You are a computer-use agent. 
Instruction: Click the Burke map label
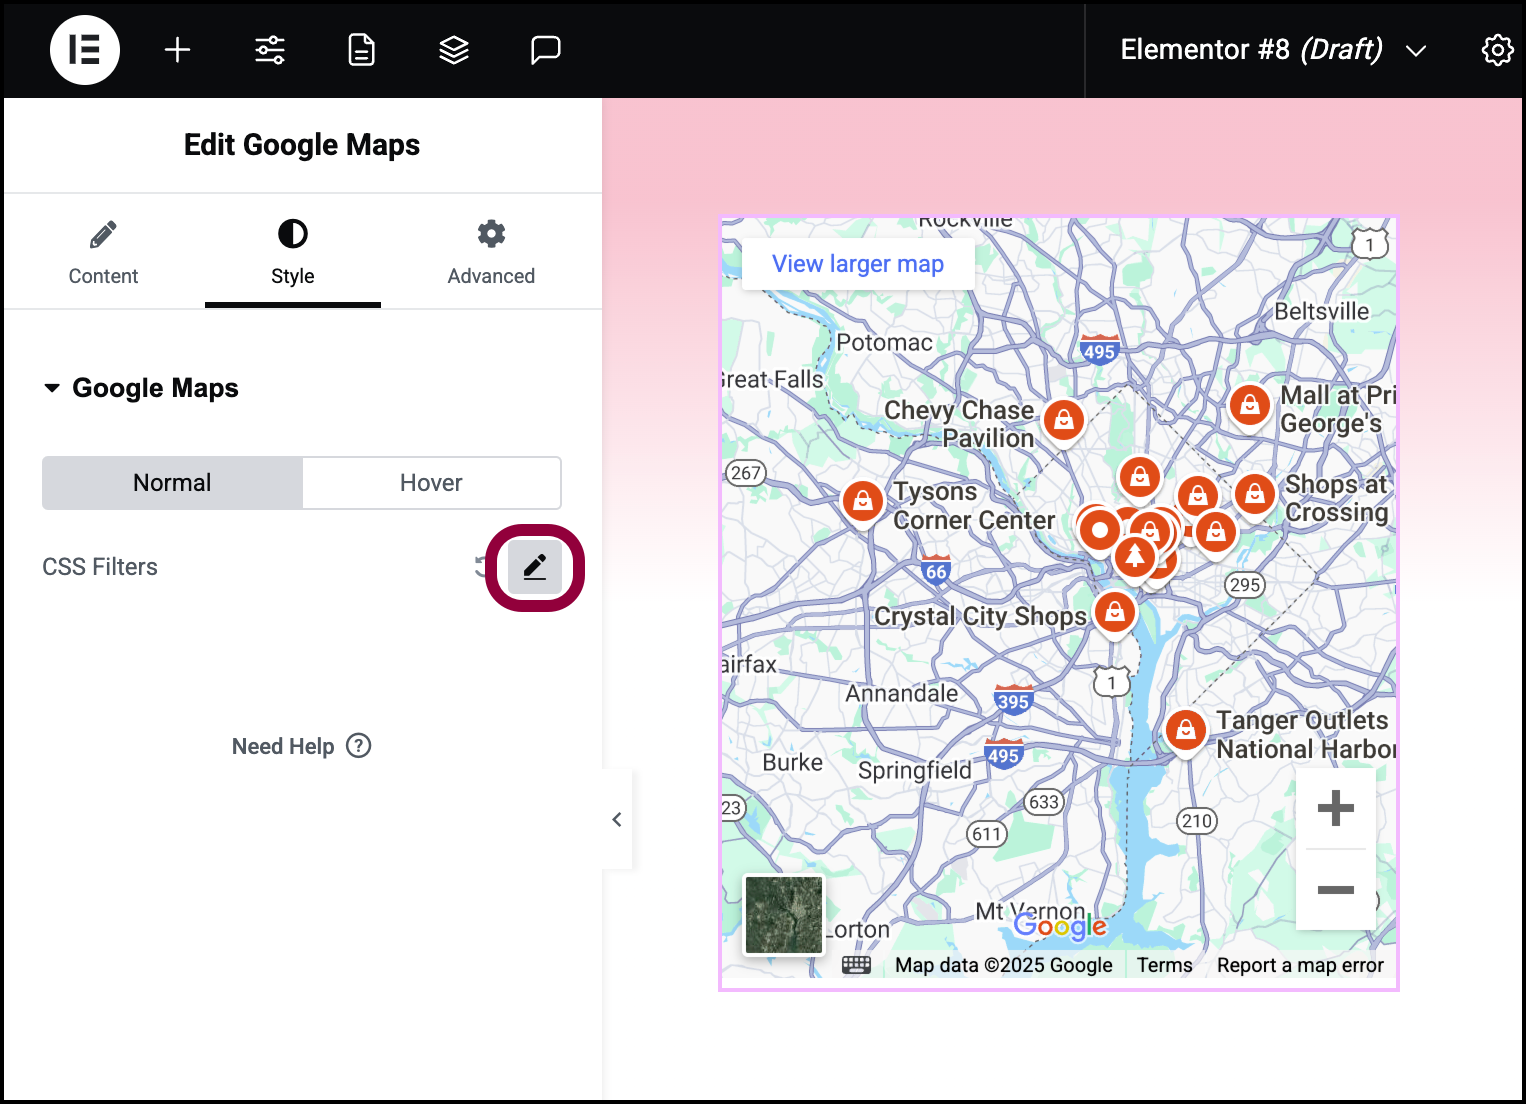tap(793, 762)
